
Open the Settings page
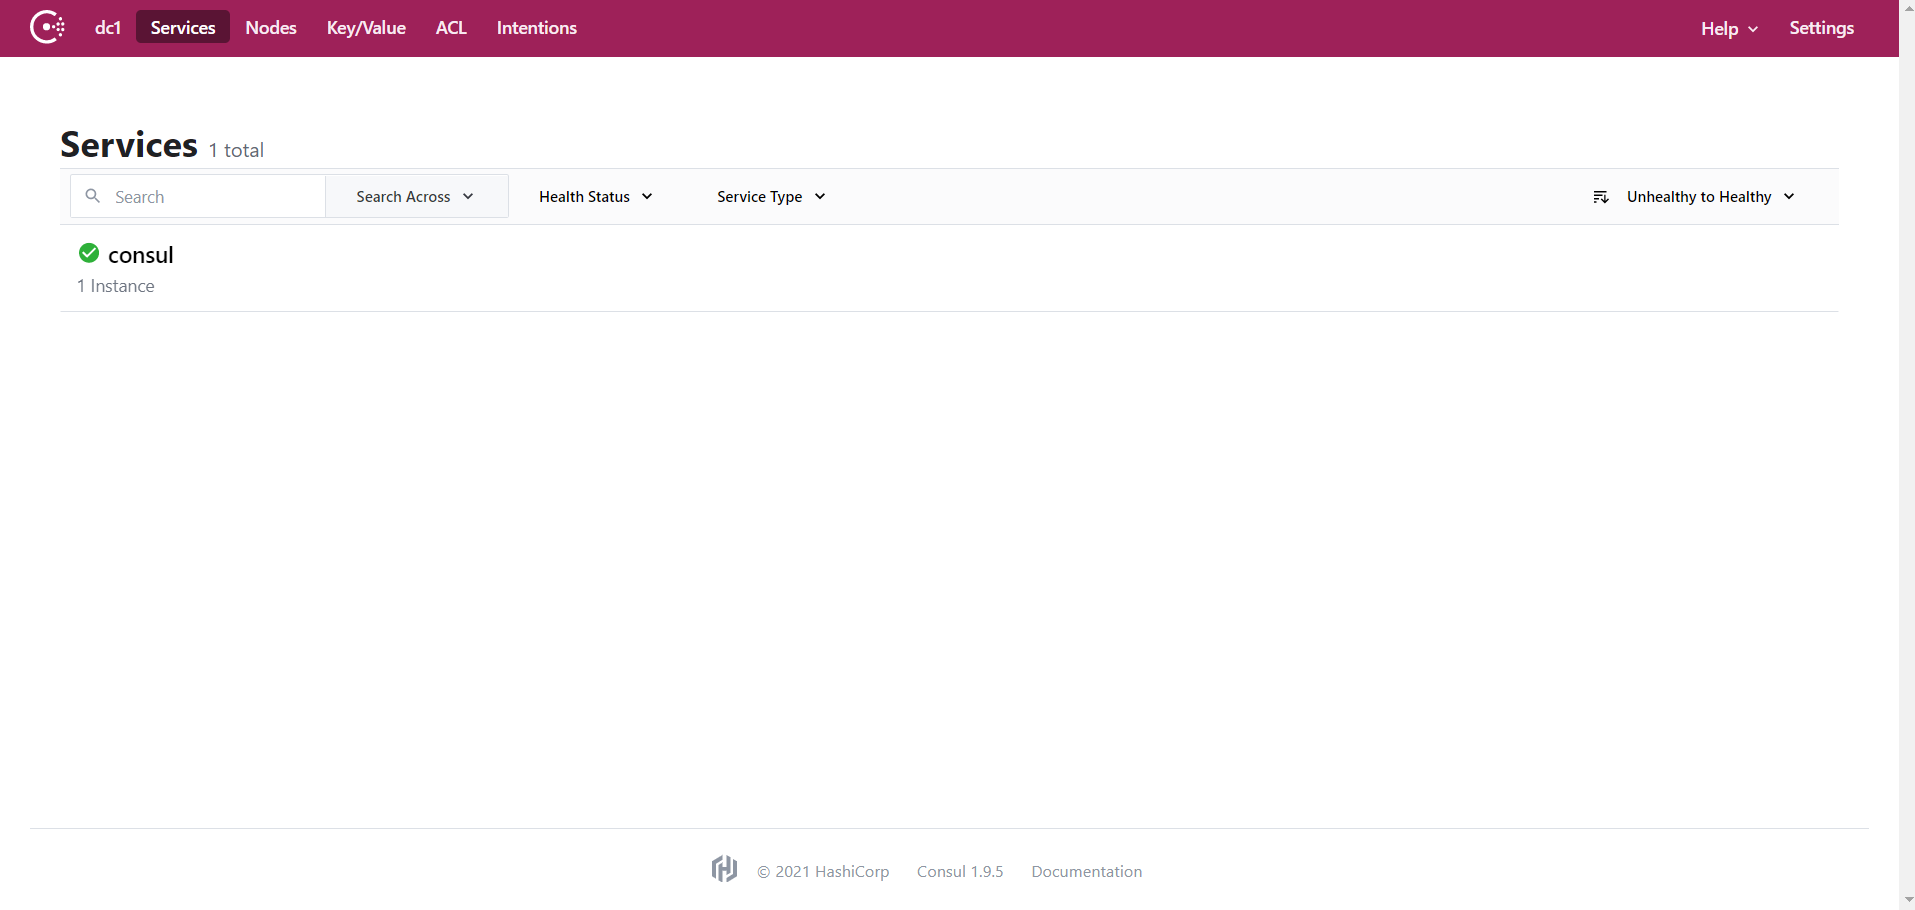[x=1821, y=28]
